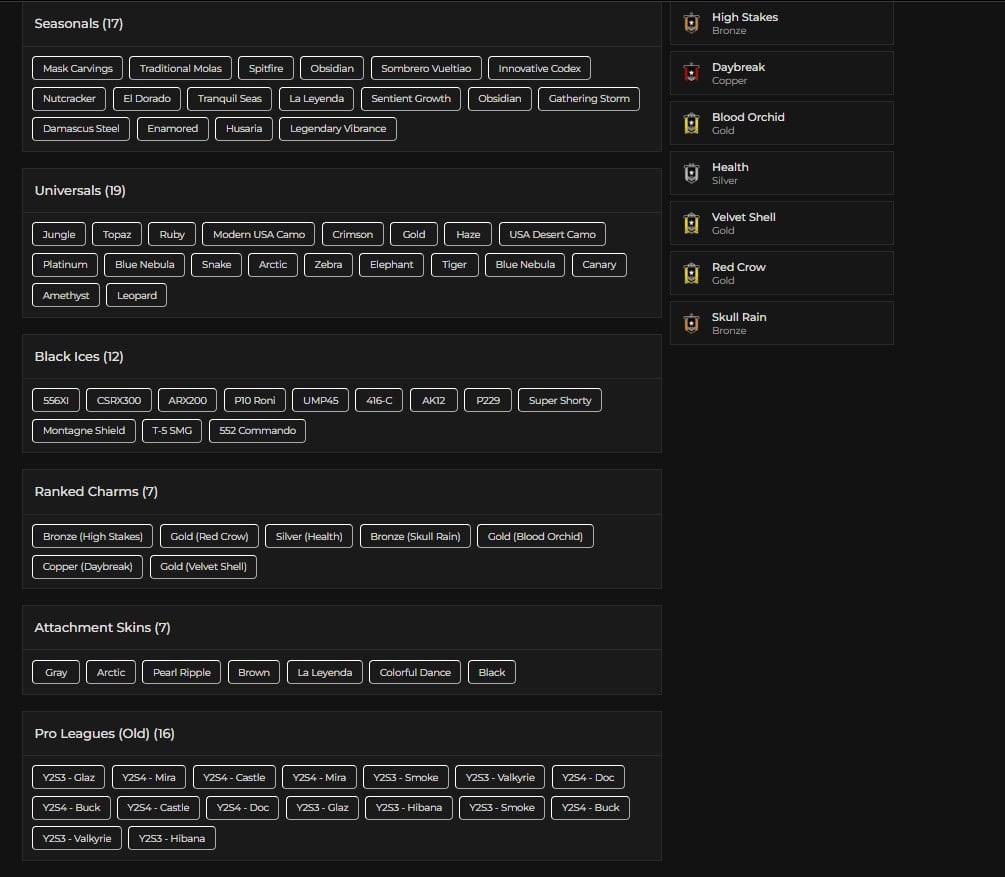The height and width of the screenshot is (877, 1005).
Task: Open the Innovative Codex tag
Action: (x=539, y=68)
